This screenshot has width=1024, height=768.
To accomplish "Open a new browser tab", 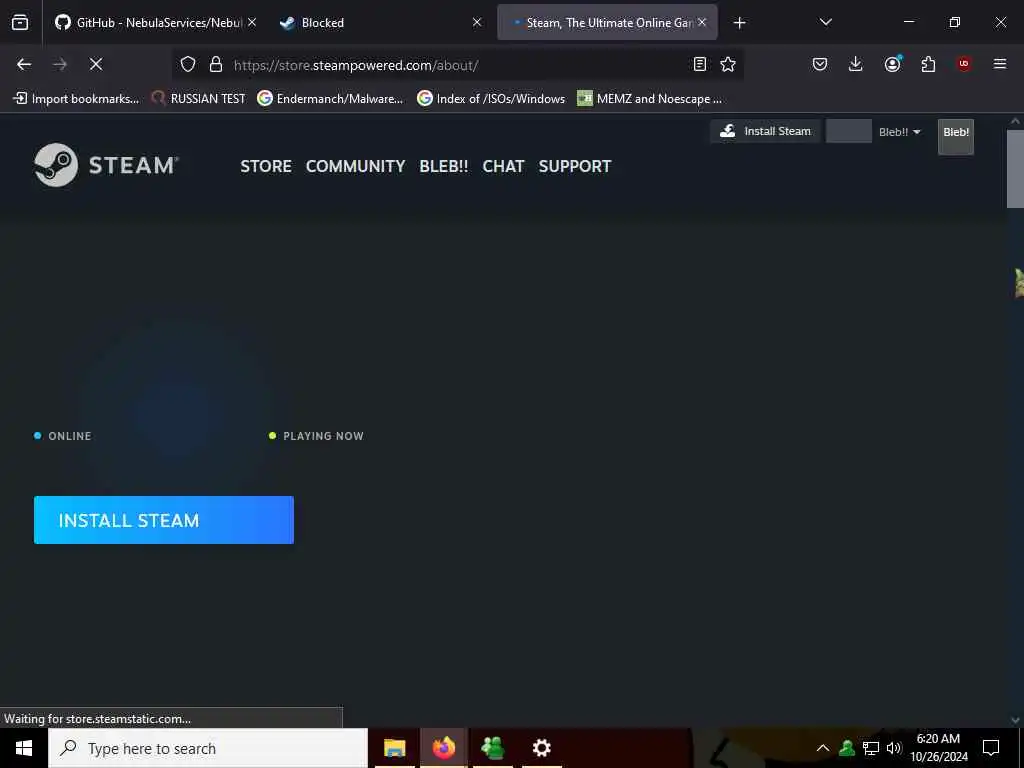I will pos(739,23).
